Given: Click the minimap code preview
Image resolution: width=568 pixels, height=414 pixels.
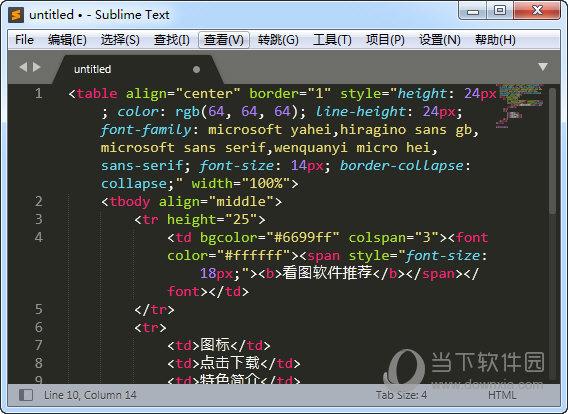Looking at the screenshot, I should click(x=521, y=106).
